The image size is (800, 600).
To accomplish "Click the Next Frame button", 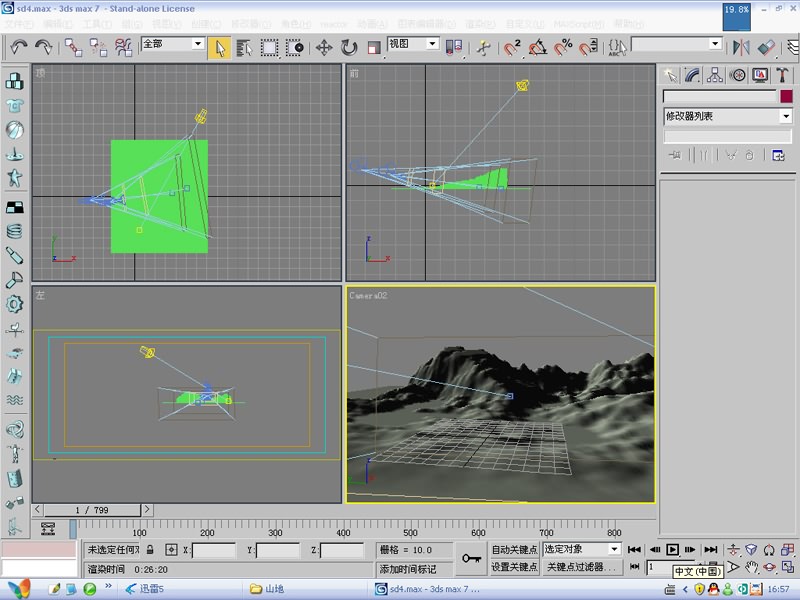I will click(690, 549).
